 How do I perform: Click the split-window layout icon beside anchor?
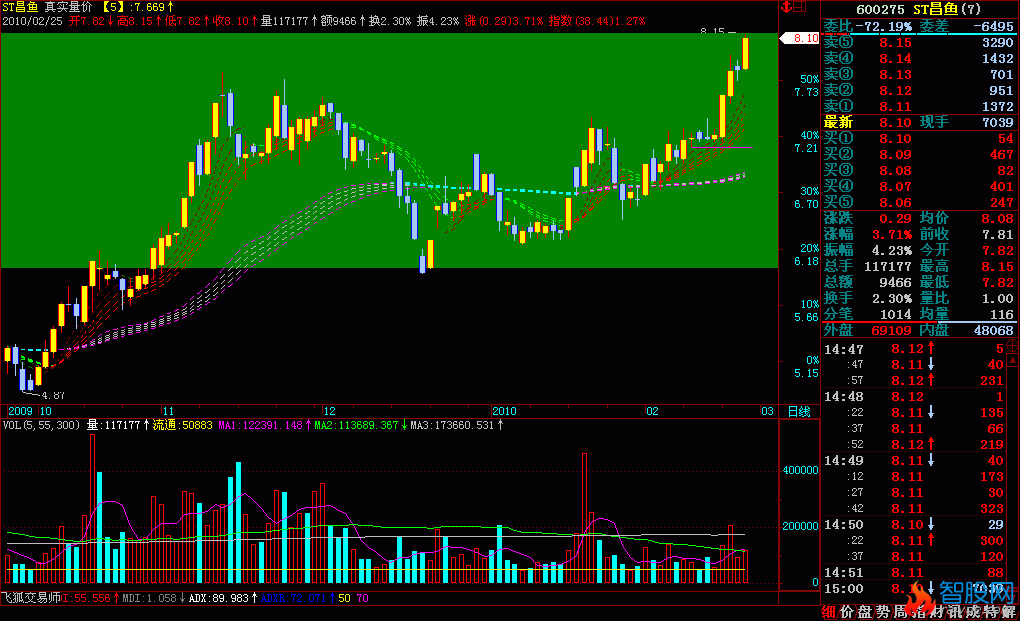(800, 7)
